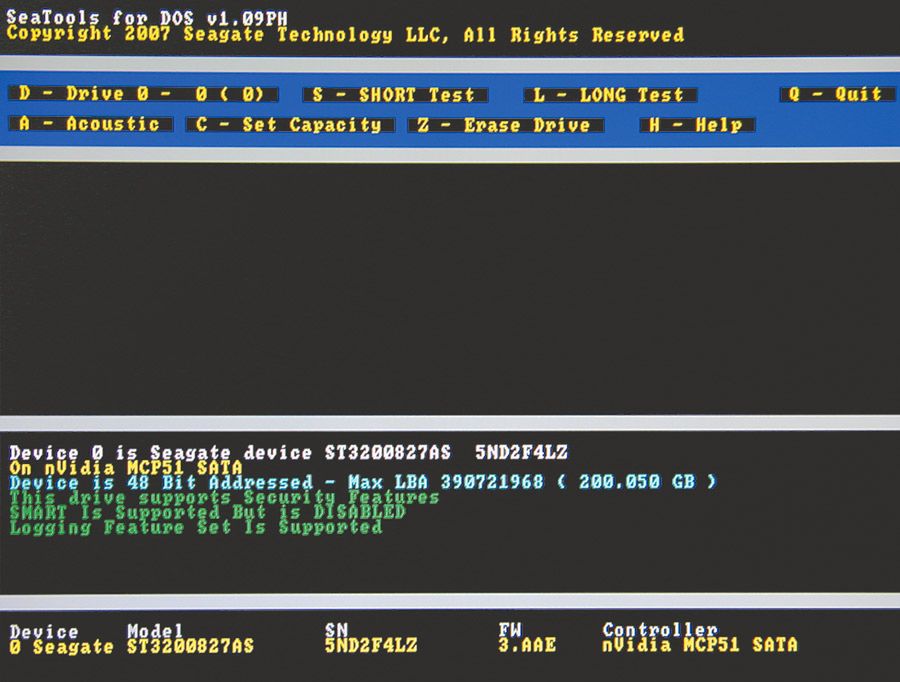900x682 pixels.
Task: Click the 'Device 0 is Seagate device' line
Action: click(289, 452)
